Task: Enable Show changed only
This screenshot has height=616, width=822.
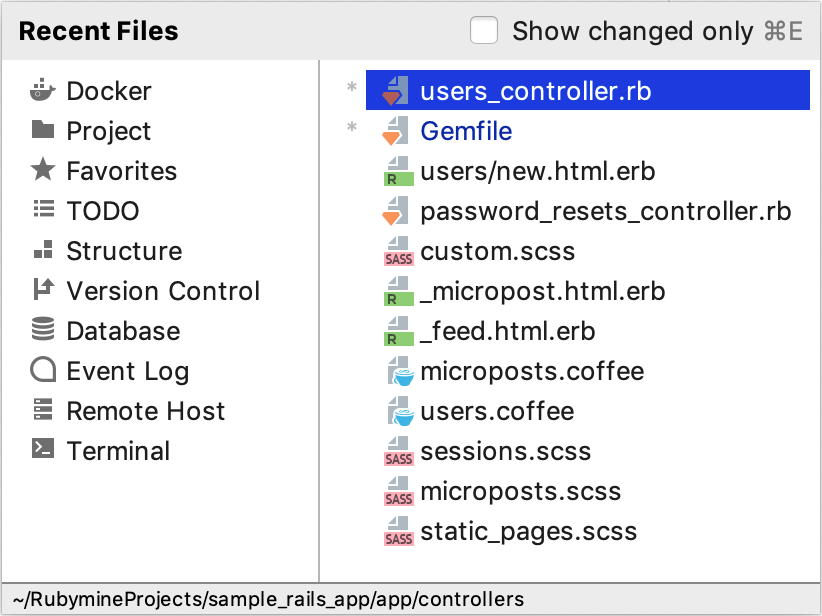Action: pyautogui.click(x=483, y=30)
